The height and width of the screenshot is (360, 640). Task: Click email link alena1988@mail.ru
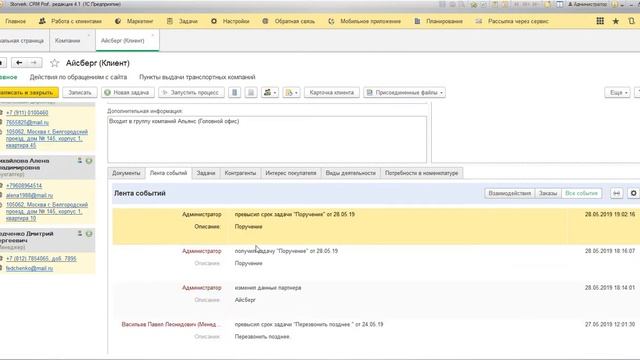click(x=29, y=196)
